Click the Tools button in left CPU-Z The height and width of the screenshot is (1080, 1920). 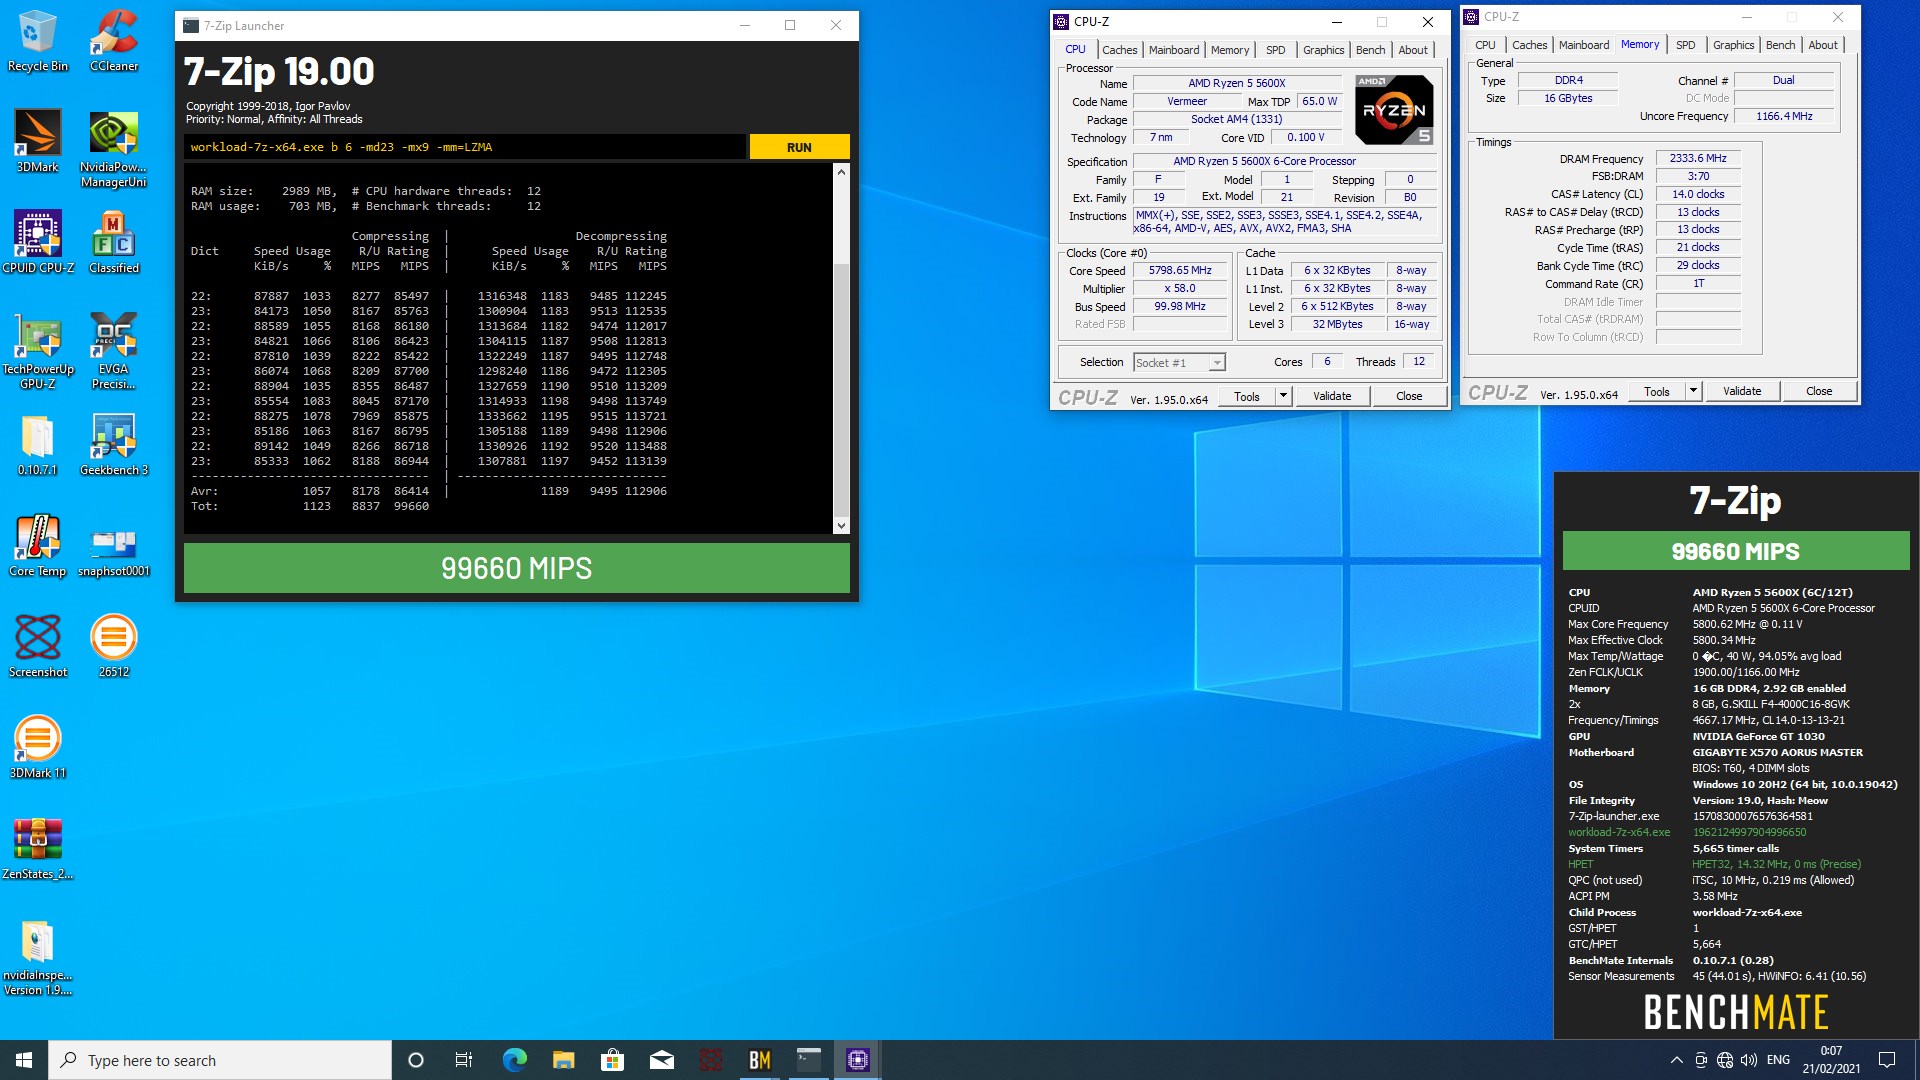(x=1246, y=396)
